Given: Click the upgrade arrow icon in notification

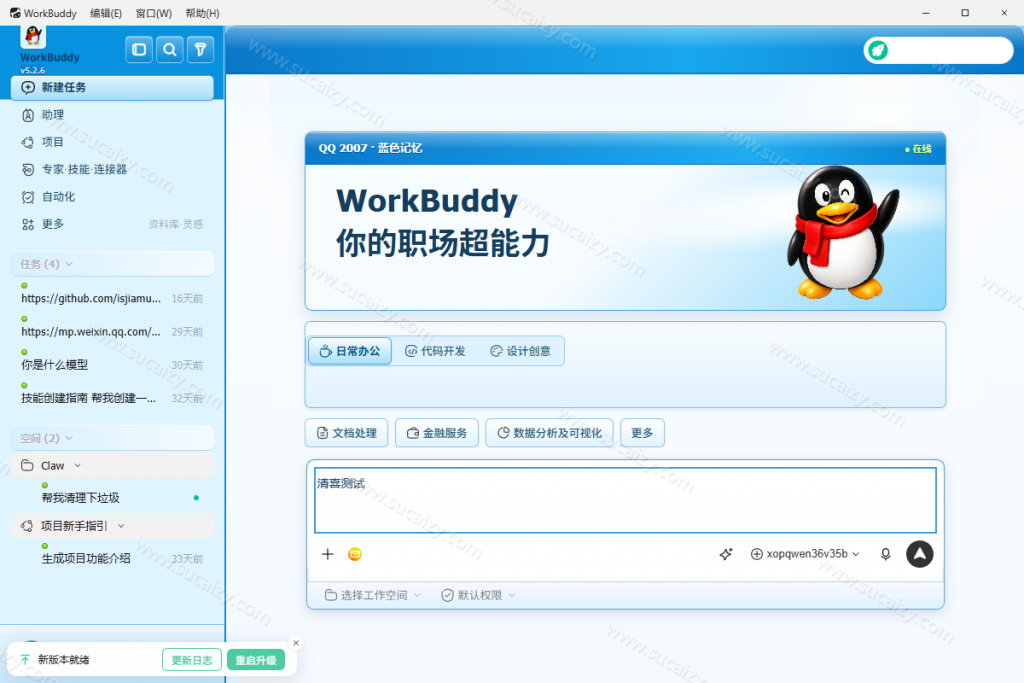Looking at the screenshot, I should click(x=25, y=659).
